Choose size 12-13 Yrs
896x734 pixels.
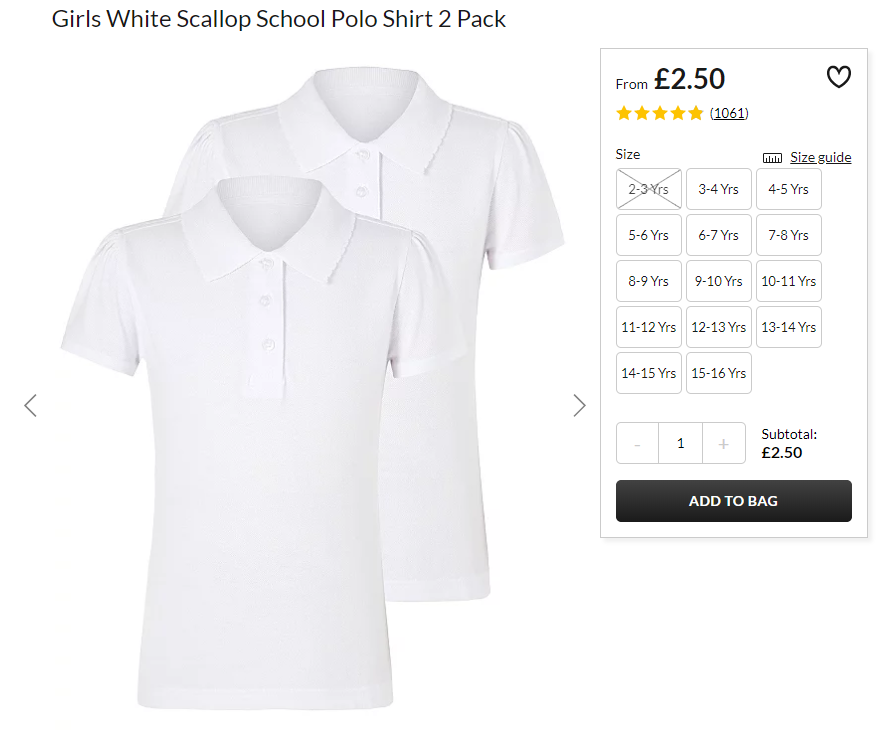[718, 327]
